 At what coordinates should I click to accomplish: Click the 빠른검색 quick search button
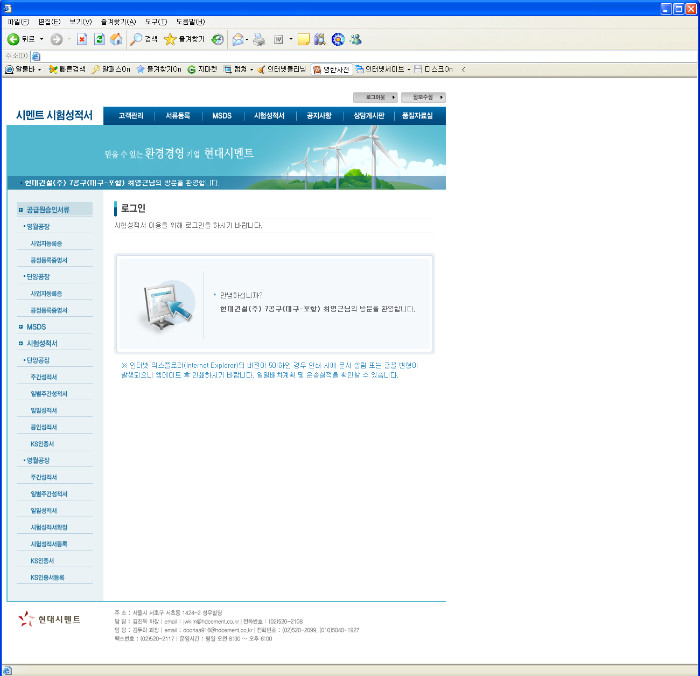tap(67, 69)
